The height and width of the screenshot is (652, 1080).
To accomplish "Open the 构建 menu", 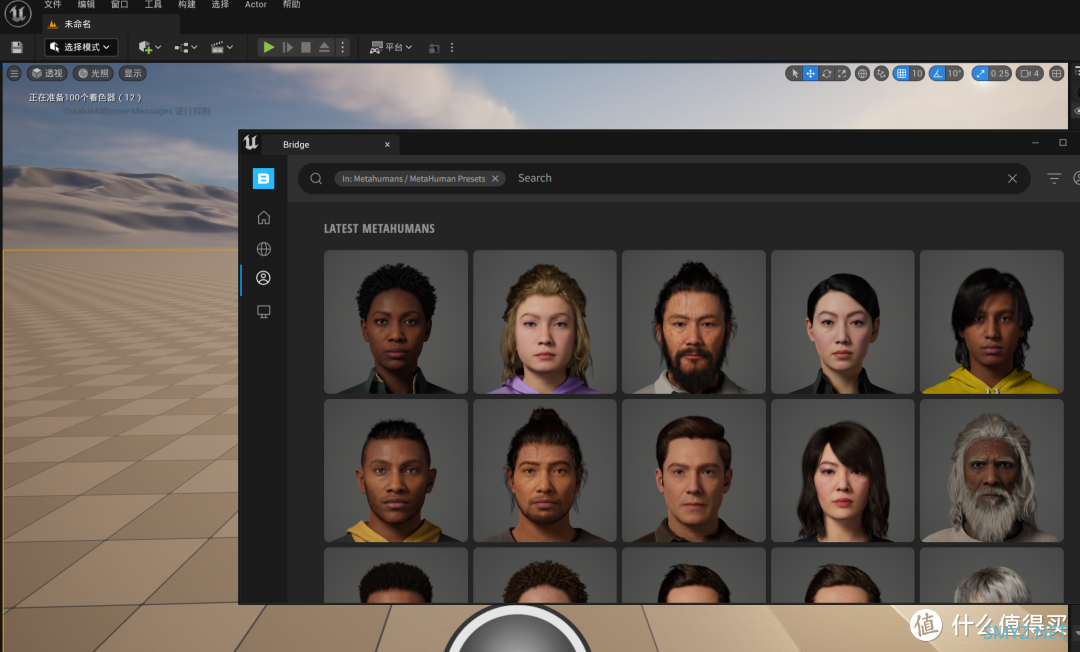I will 187,4.
